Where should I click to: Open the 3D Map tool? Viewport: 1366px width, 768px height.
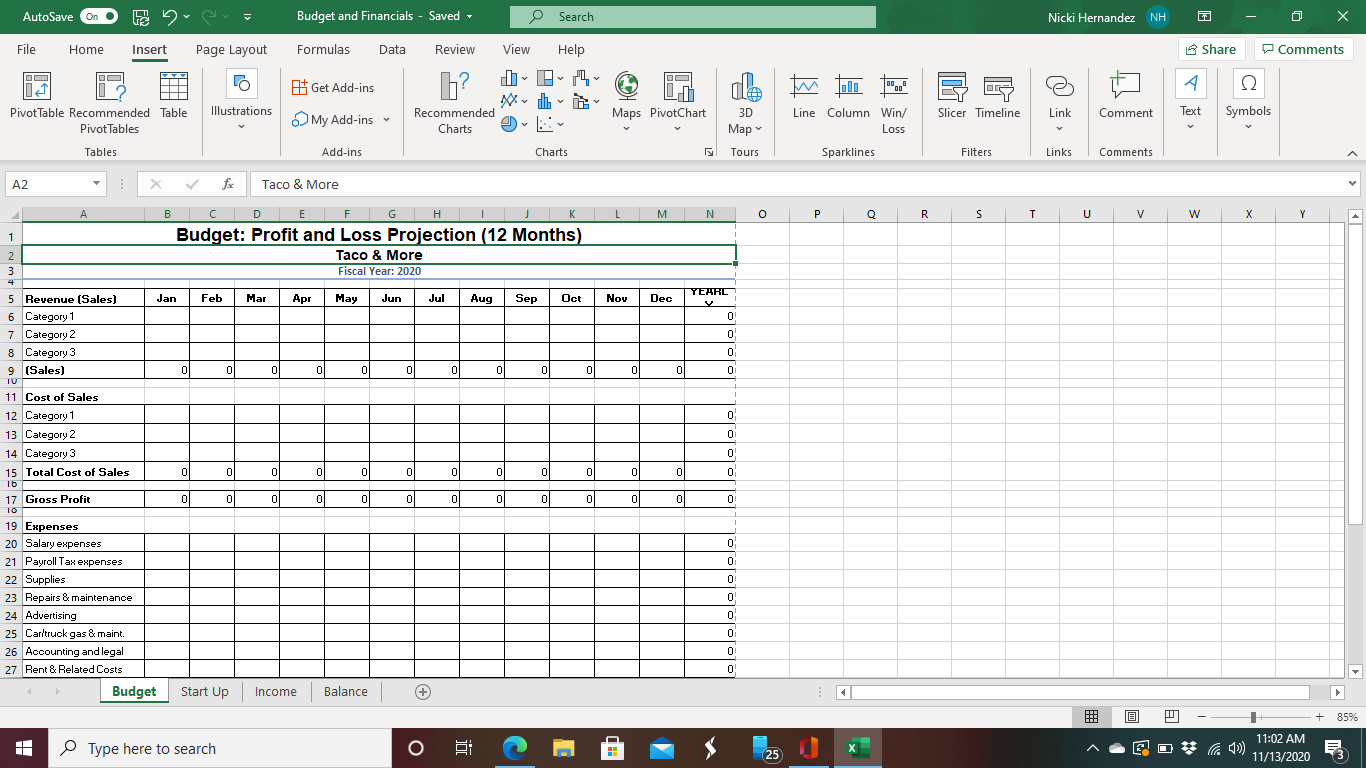click(x=745, y=103)
